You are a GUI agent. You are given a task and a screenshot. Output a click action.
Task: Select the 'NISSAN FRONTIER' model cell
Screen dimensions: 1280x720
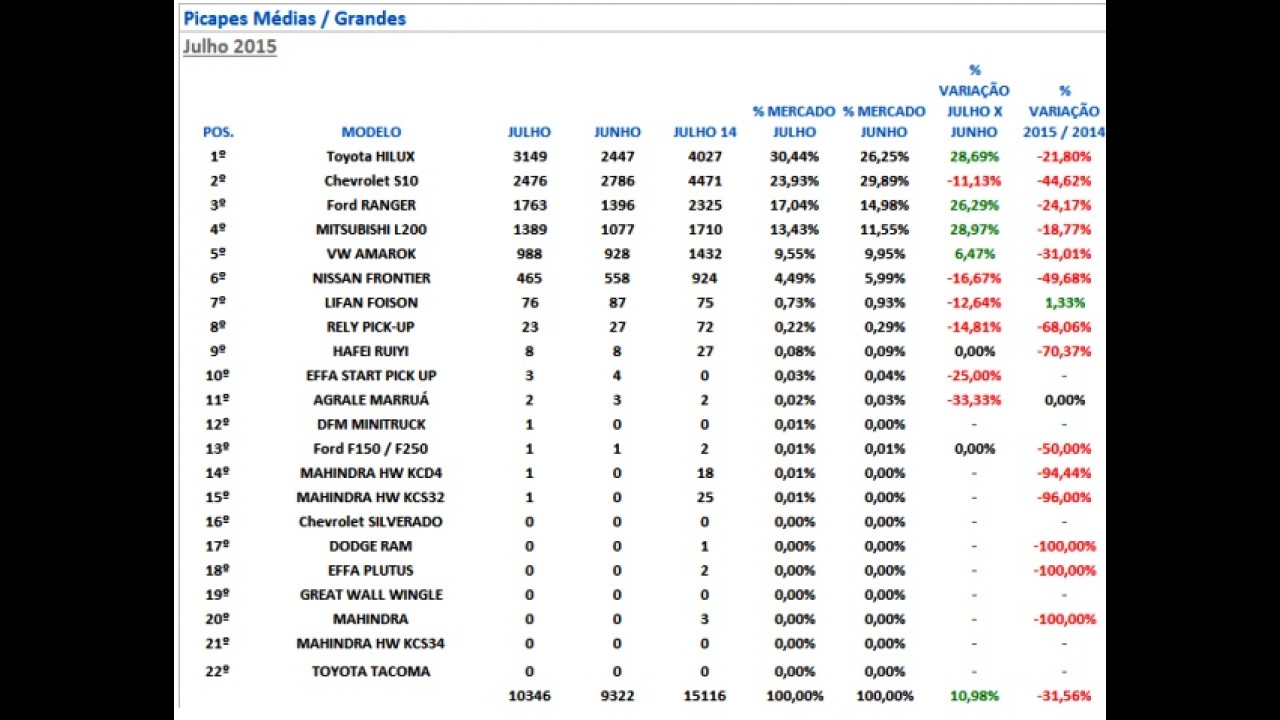click(x=371, y=278)
